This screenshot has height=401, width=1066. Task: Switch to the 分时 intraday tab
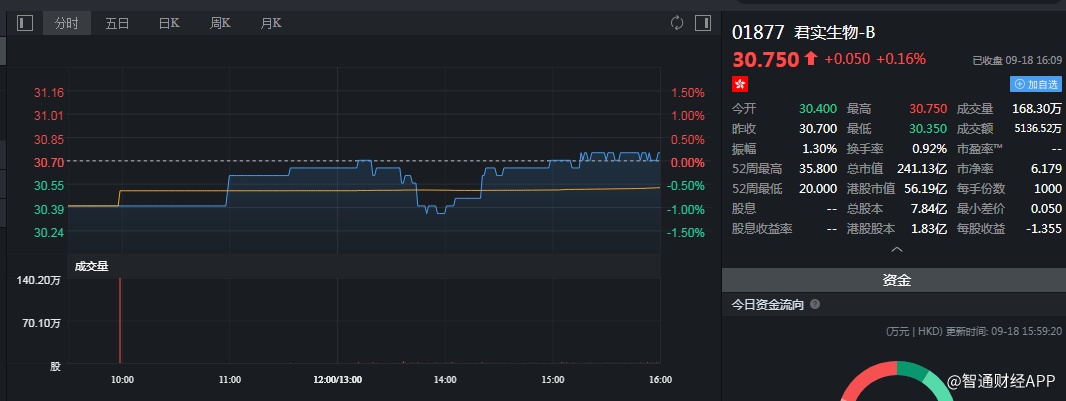pos(67,23)
